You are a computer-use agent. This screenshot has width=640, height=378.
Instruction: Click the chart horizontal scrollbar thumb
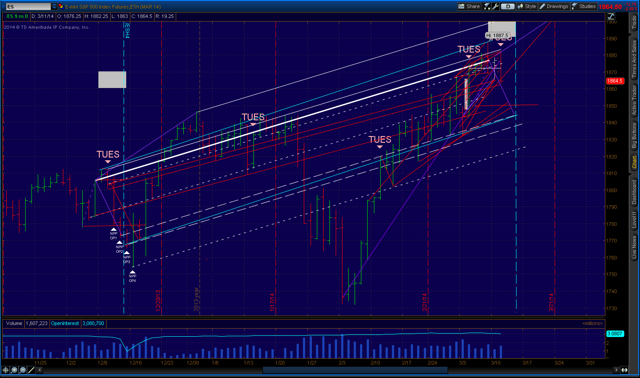pyautogui.click(x=355, y=370)
